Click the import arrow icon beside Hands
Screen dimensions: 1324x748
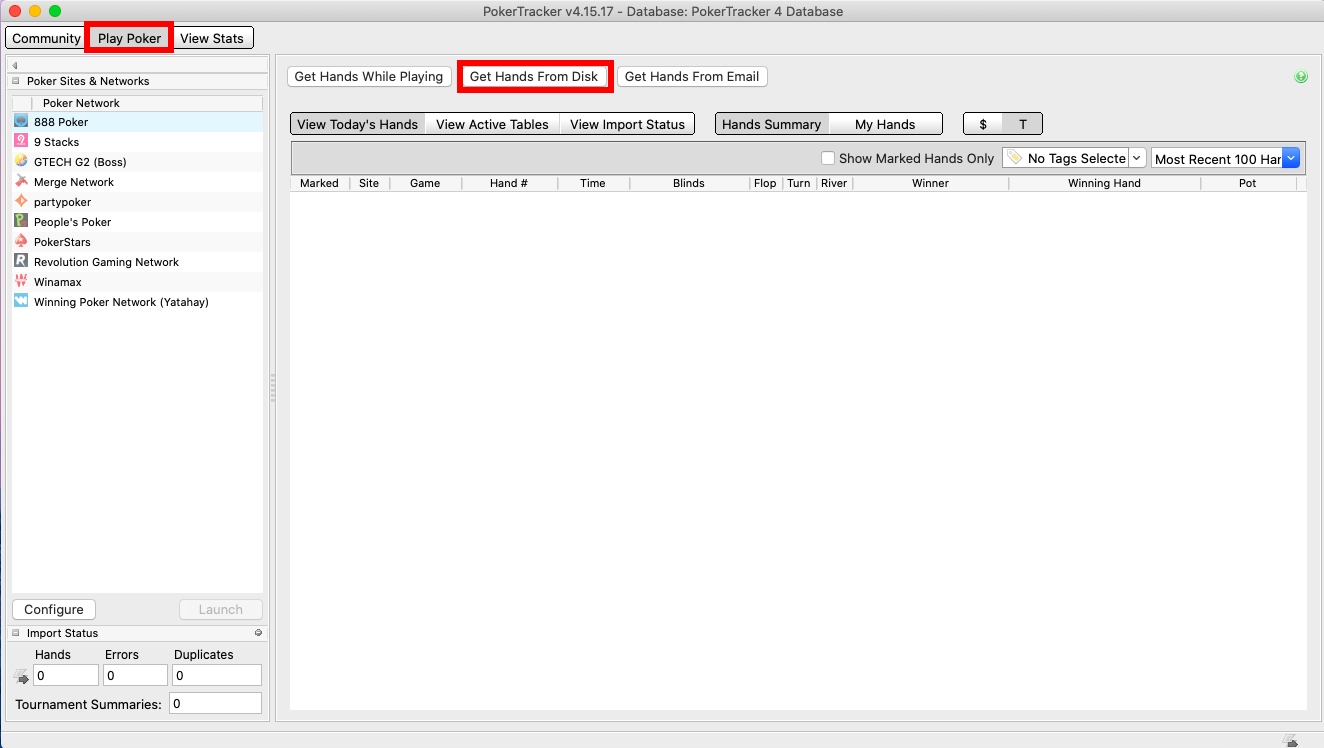[21, 676]
